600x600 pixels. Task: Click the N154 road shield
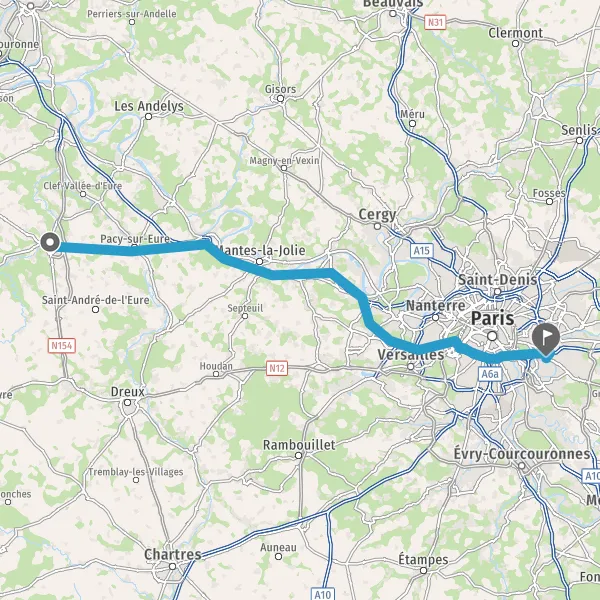pos(62,346)
